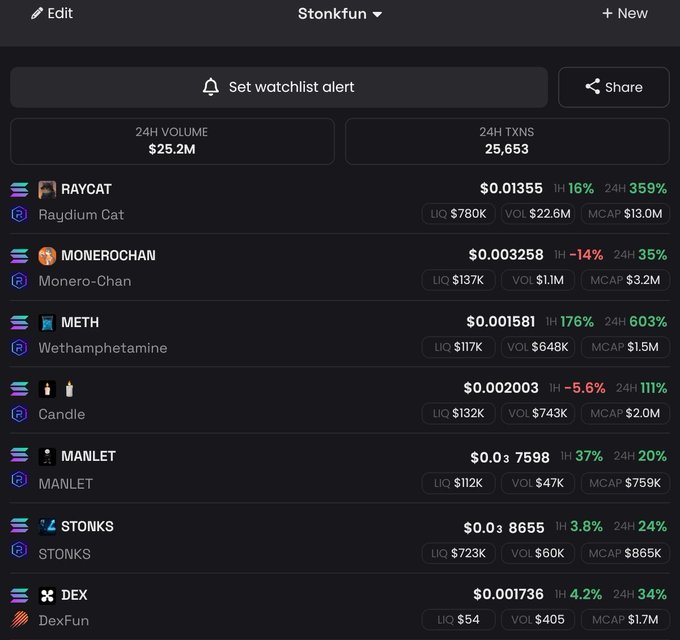Open the MANLET token avatar
The width and height of the screenshot is (680, 640).
tap(47, 457)
